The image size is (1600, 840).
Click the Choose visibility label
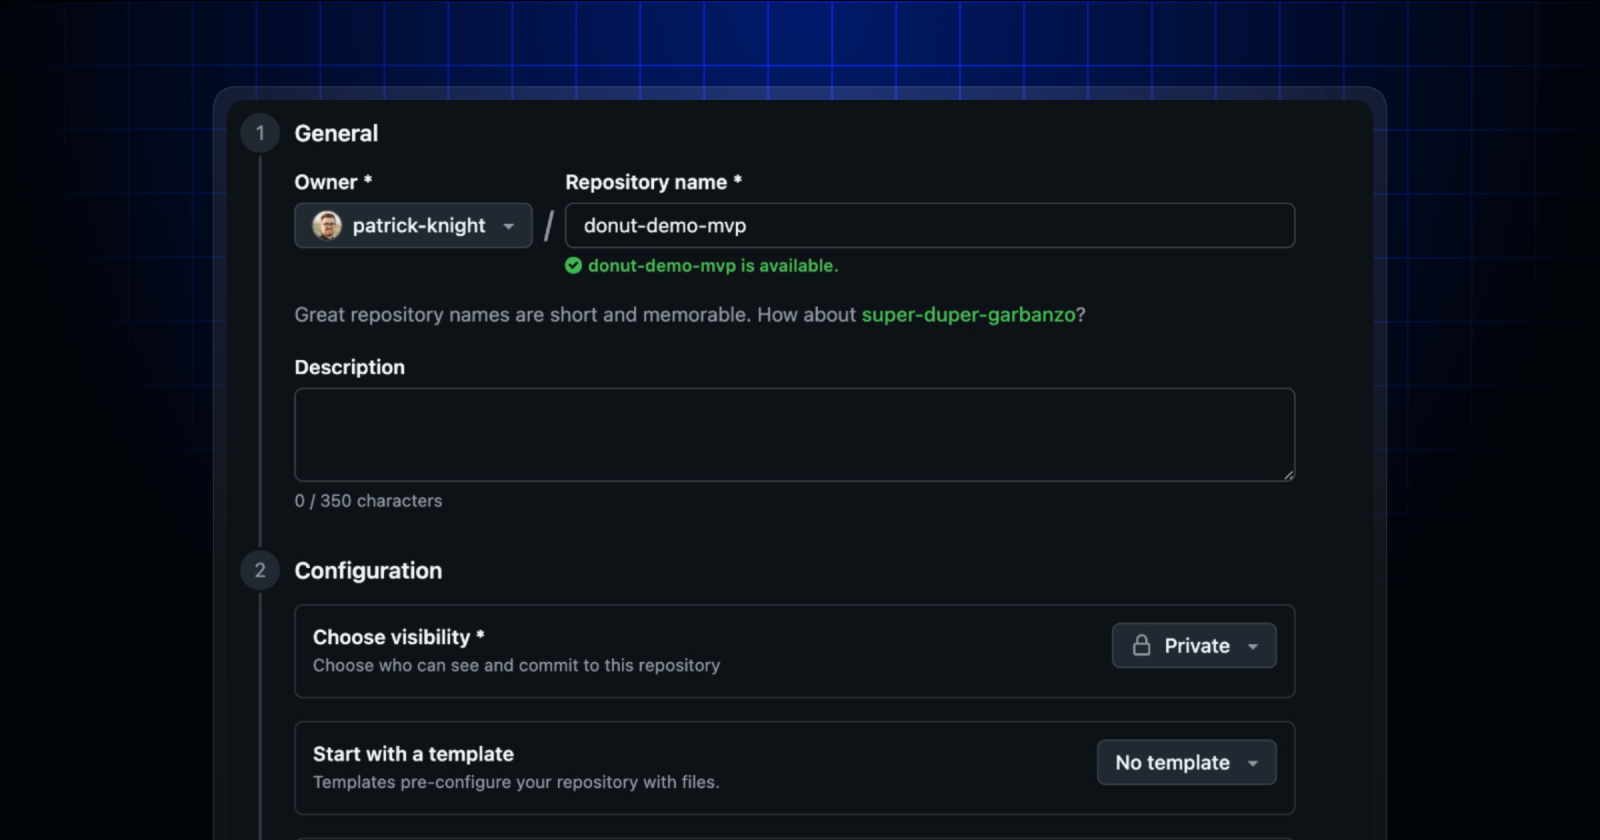pyautogui.click(x=396, y=637)
